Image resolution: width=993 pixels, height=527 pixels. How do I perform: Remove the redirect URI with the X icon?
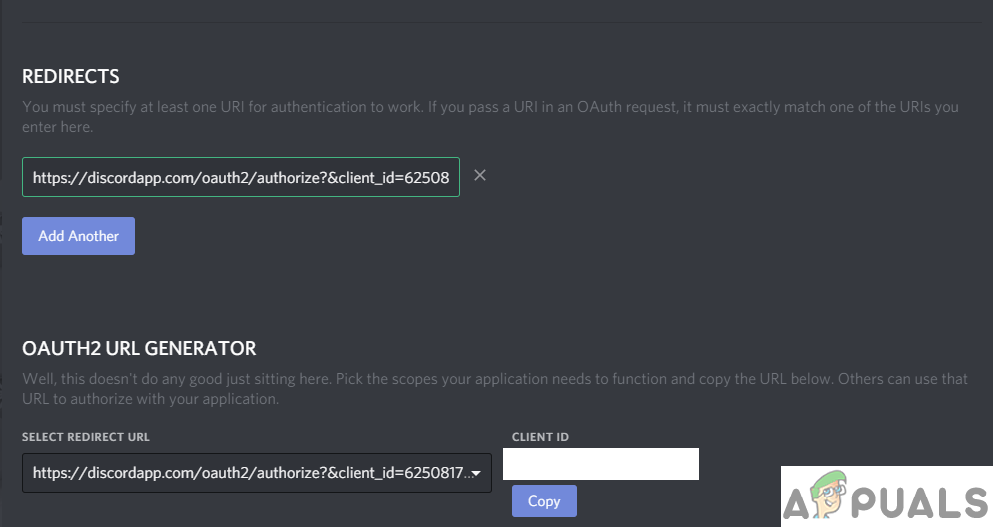pos(480,176)
